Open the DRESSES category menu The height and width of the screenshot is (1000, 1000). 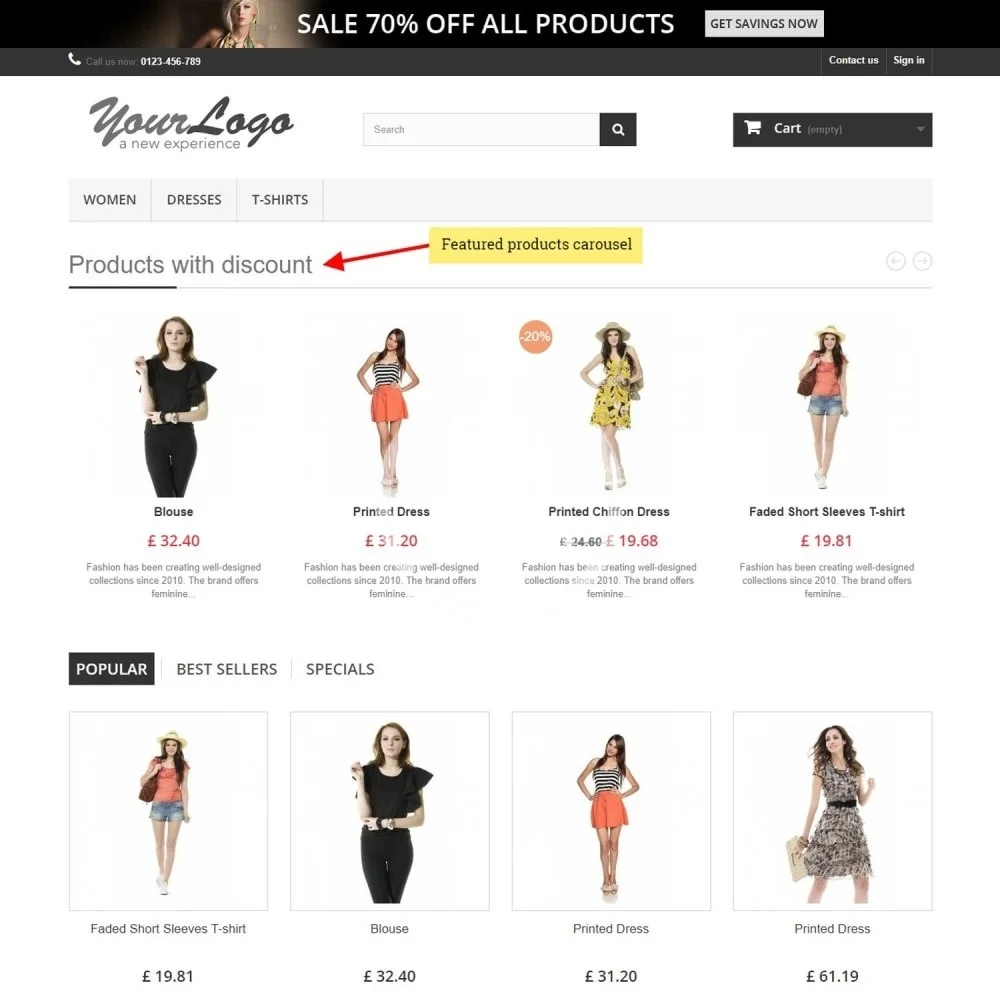pyautogui.click(x=194, y=200)
